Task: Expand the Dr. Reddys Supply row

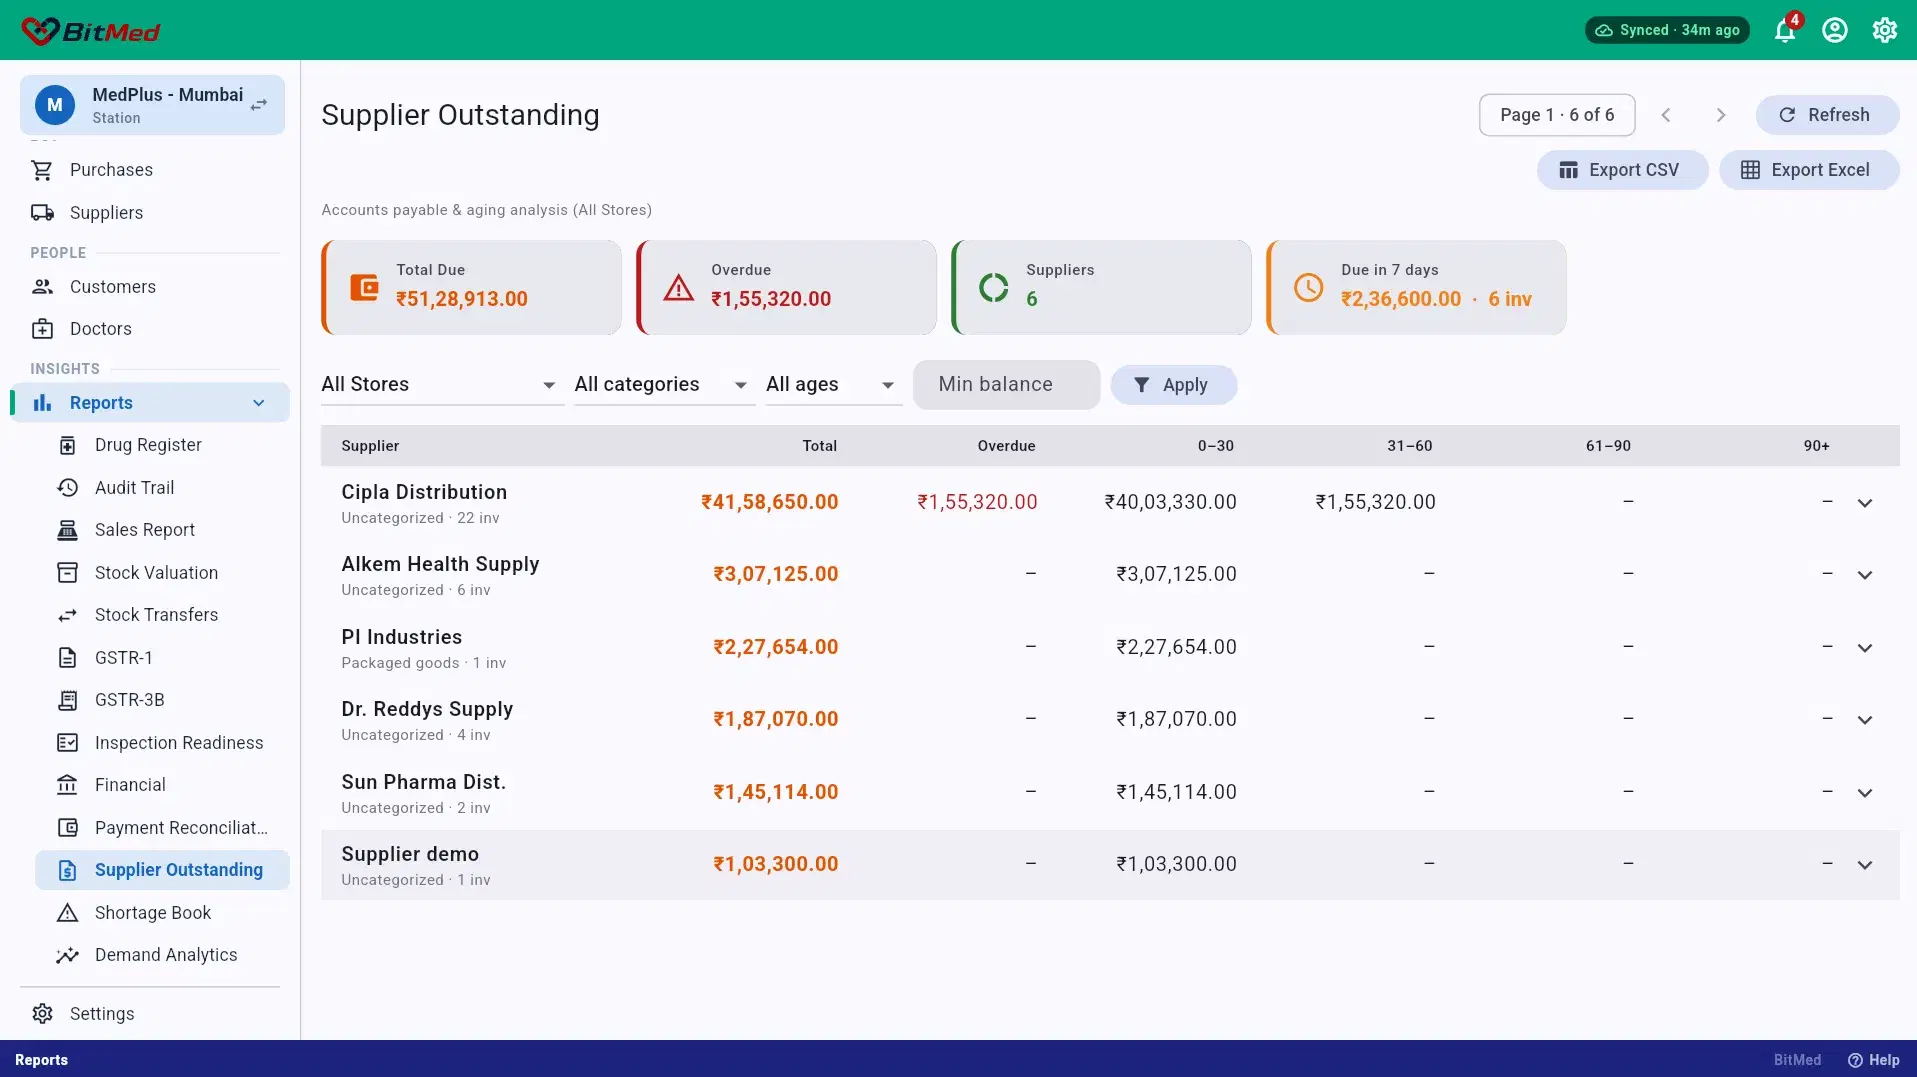Action: point(1865,720)
